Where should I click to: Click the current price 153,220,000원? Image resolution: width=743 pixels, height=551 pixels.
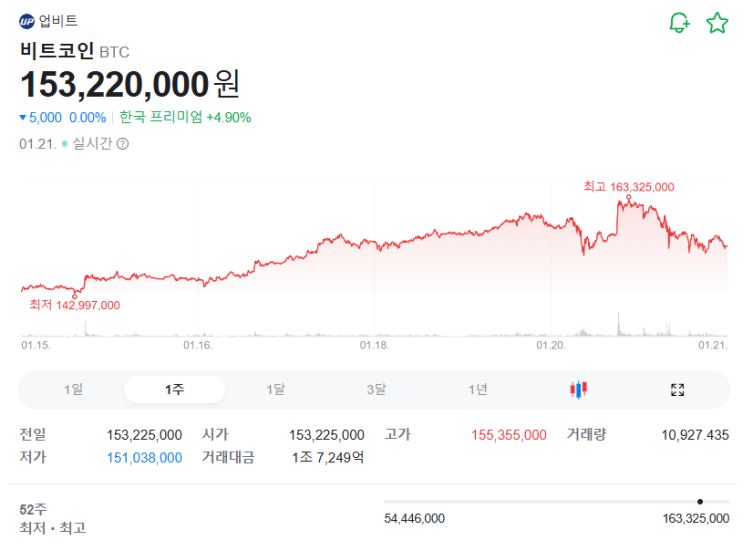coord(129,83)
